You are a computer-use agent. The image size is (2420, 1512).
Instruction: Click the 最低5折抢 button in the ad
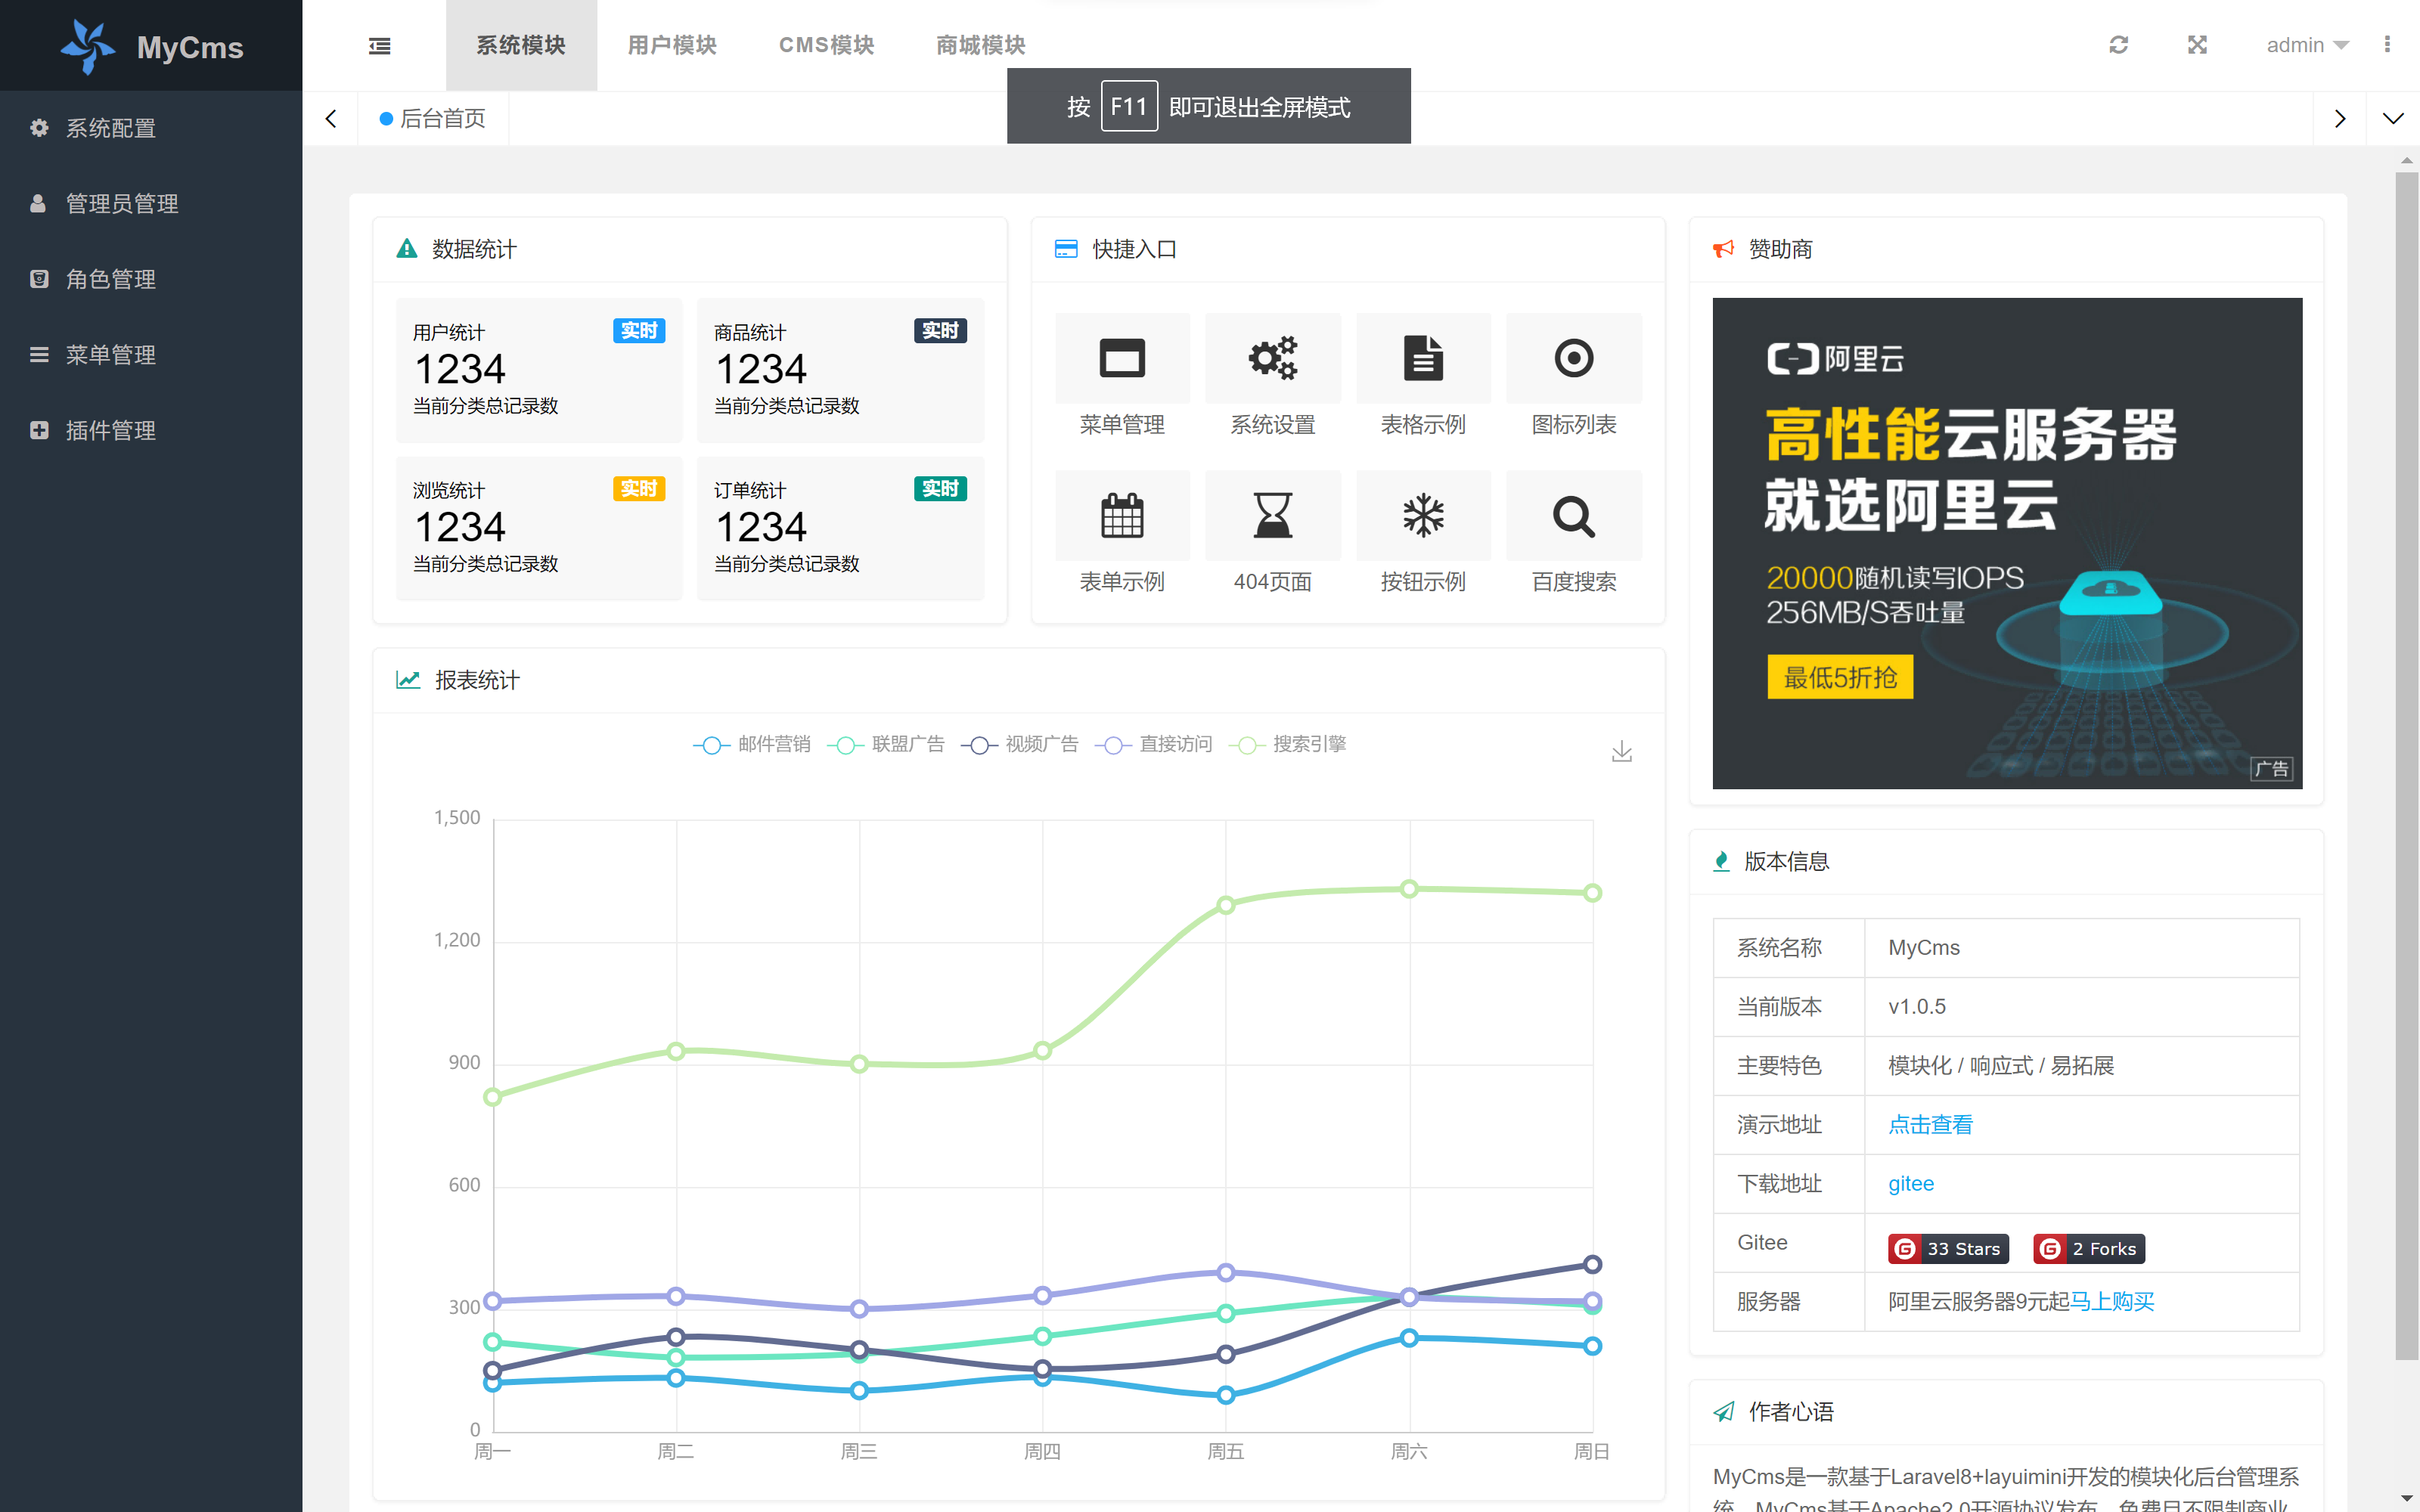click(1840, 677)
